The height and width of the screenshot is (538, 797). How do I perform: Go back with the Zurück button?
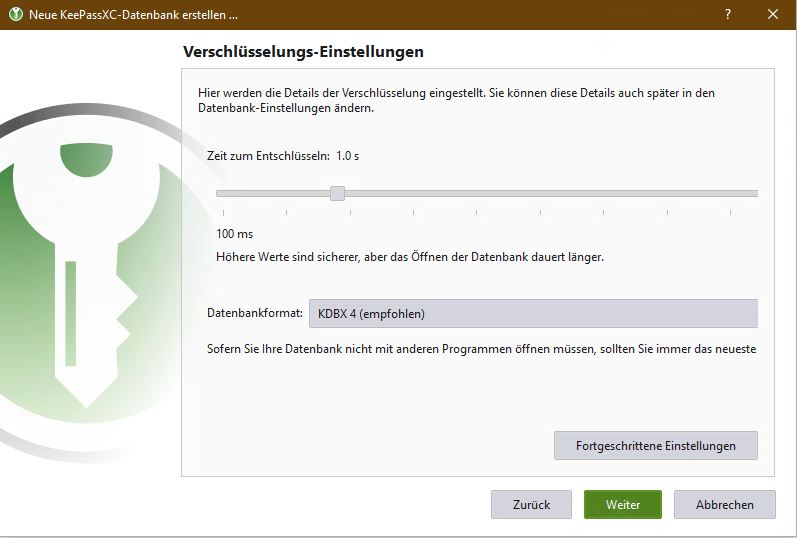[531, 505]
